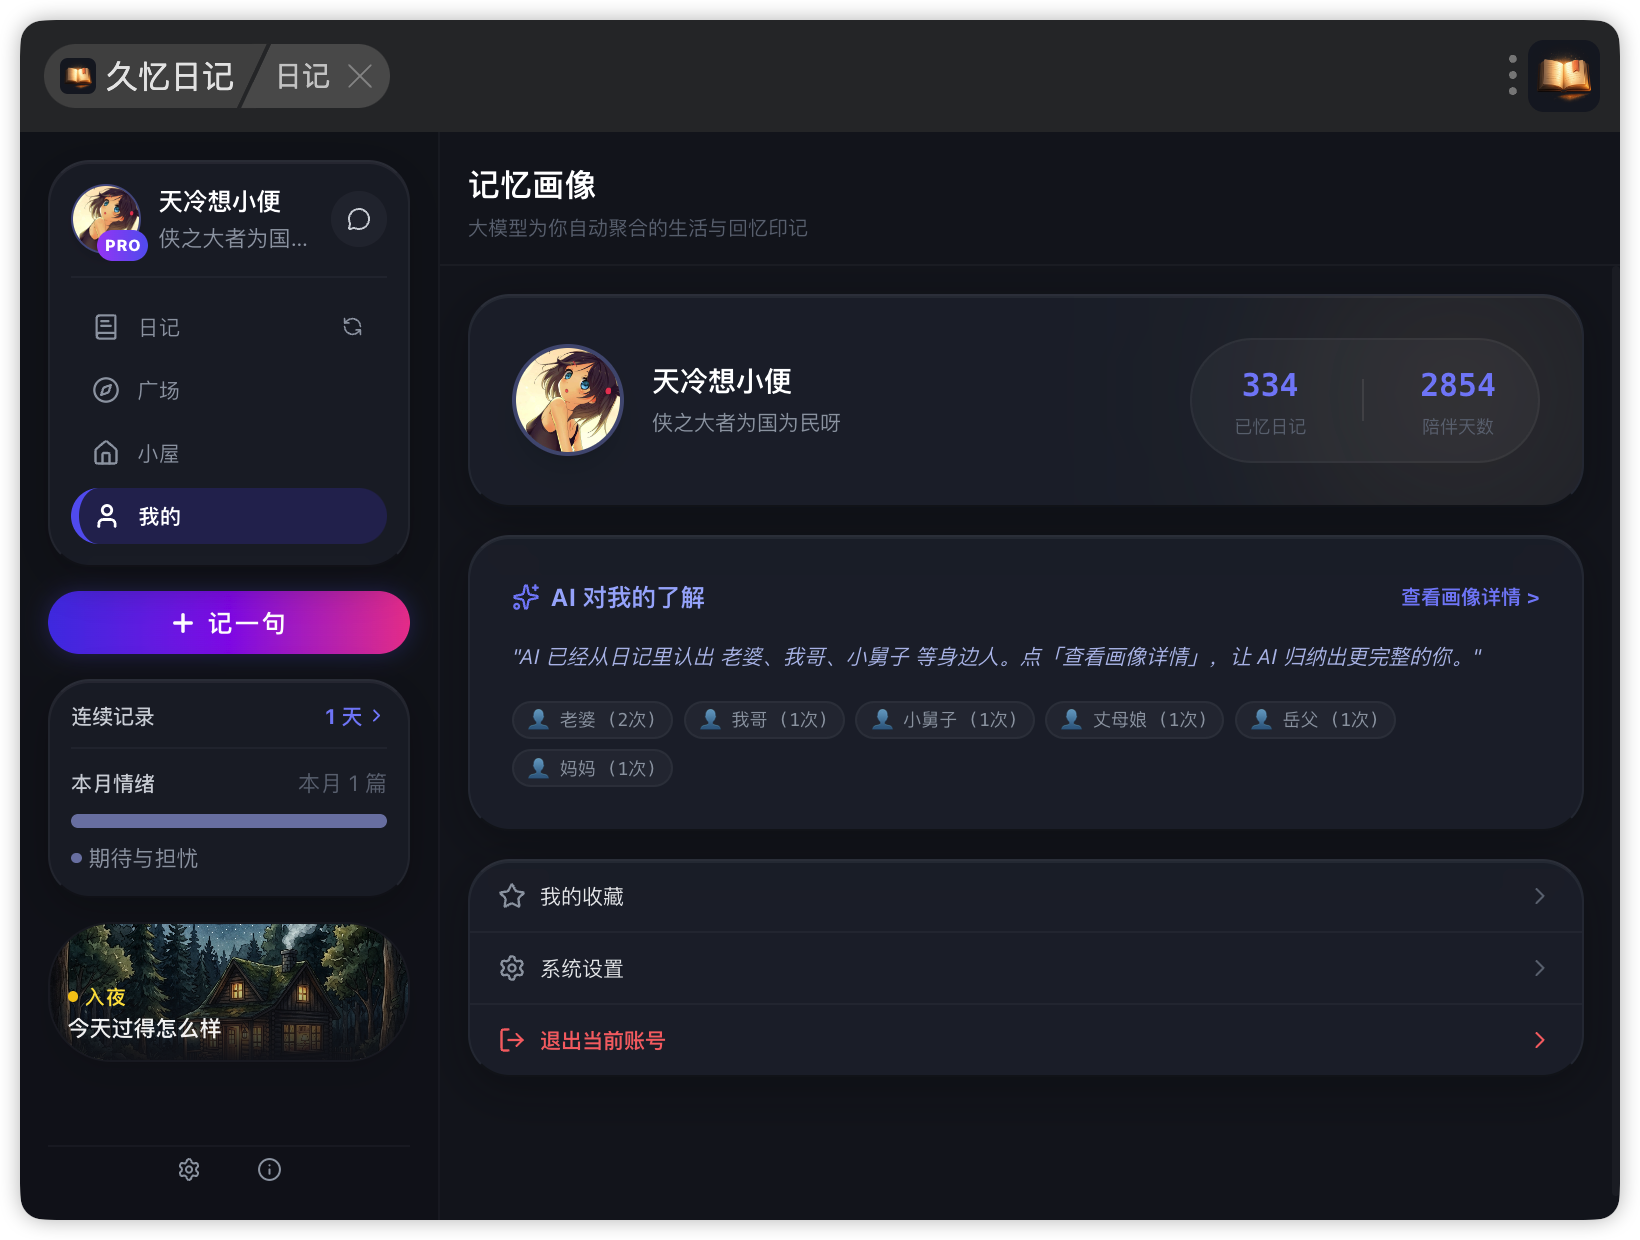Image resolution: width=1640 pixels, height=1240 pixels.
Task: Expand the 连续记录 1 天 chevron
Action: click(x=376, y=716)
